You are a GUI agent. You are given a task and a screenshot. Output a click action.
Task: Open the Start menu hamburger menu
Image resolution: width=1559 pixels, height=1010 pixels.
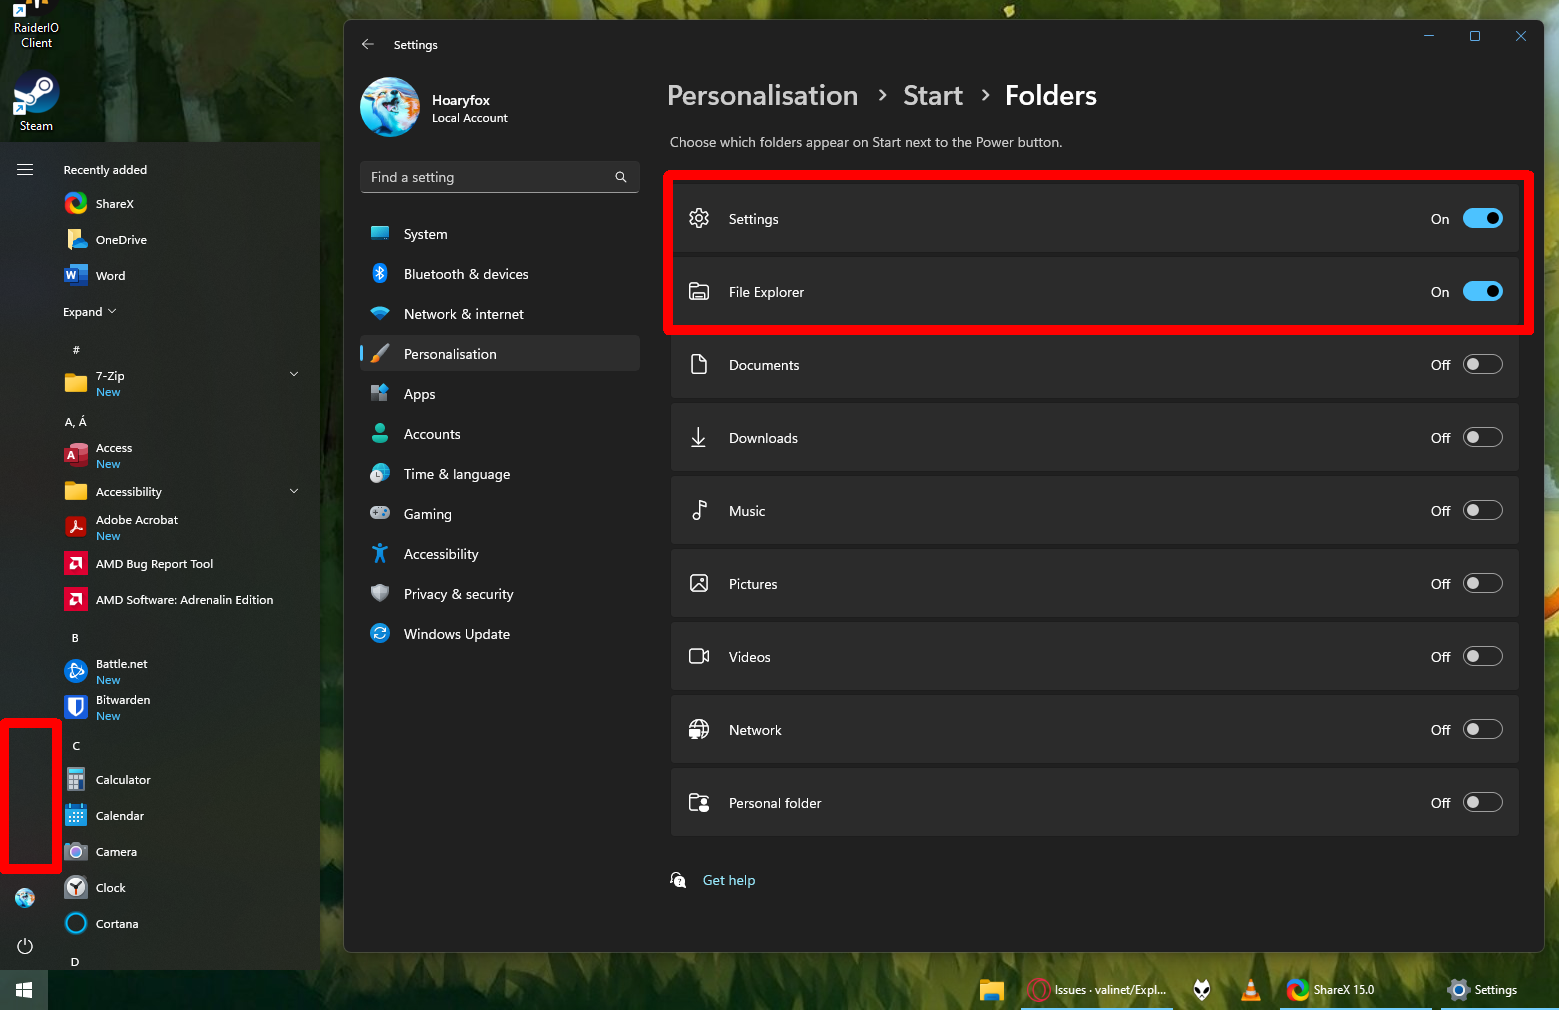(x=25, y=169)
